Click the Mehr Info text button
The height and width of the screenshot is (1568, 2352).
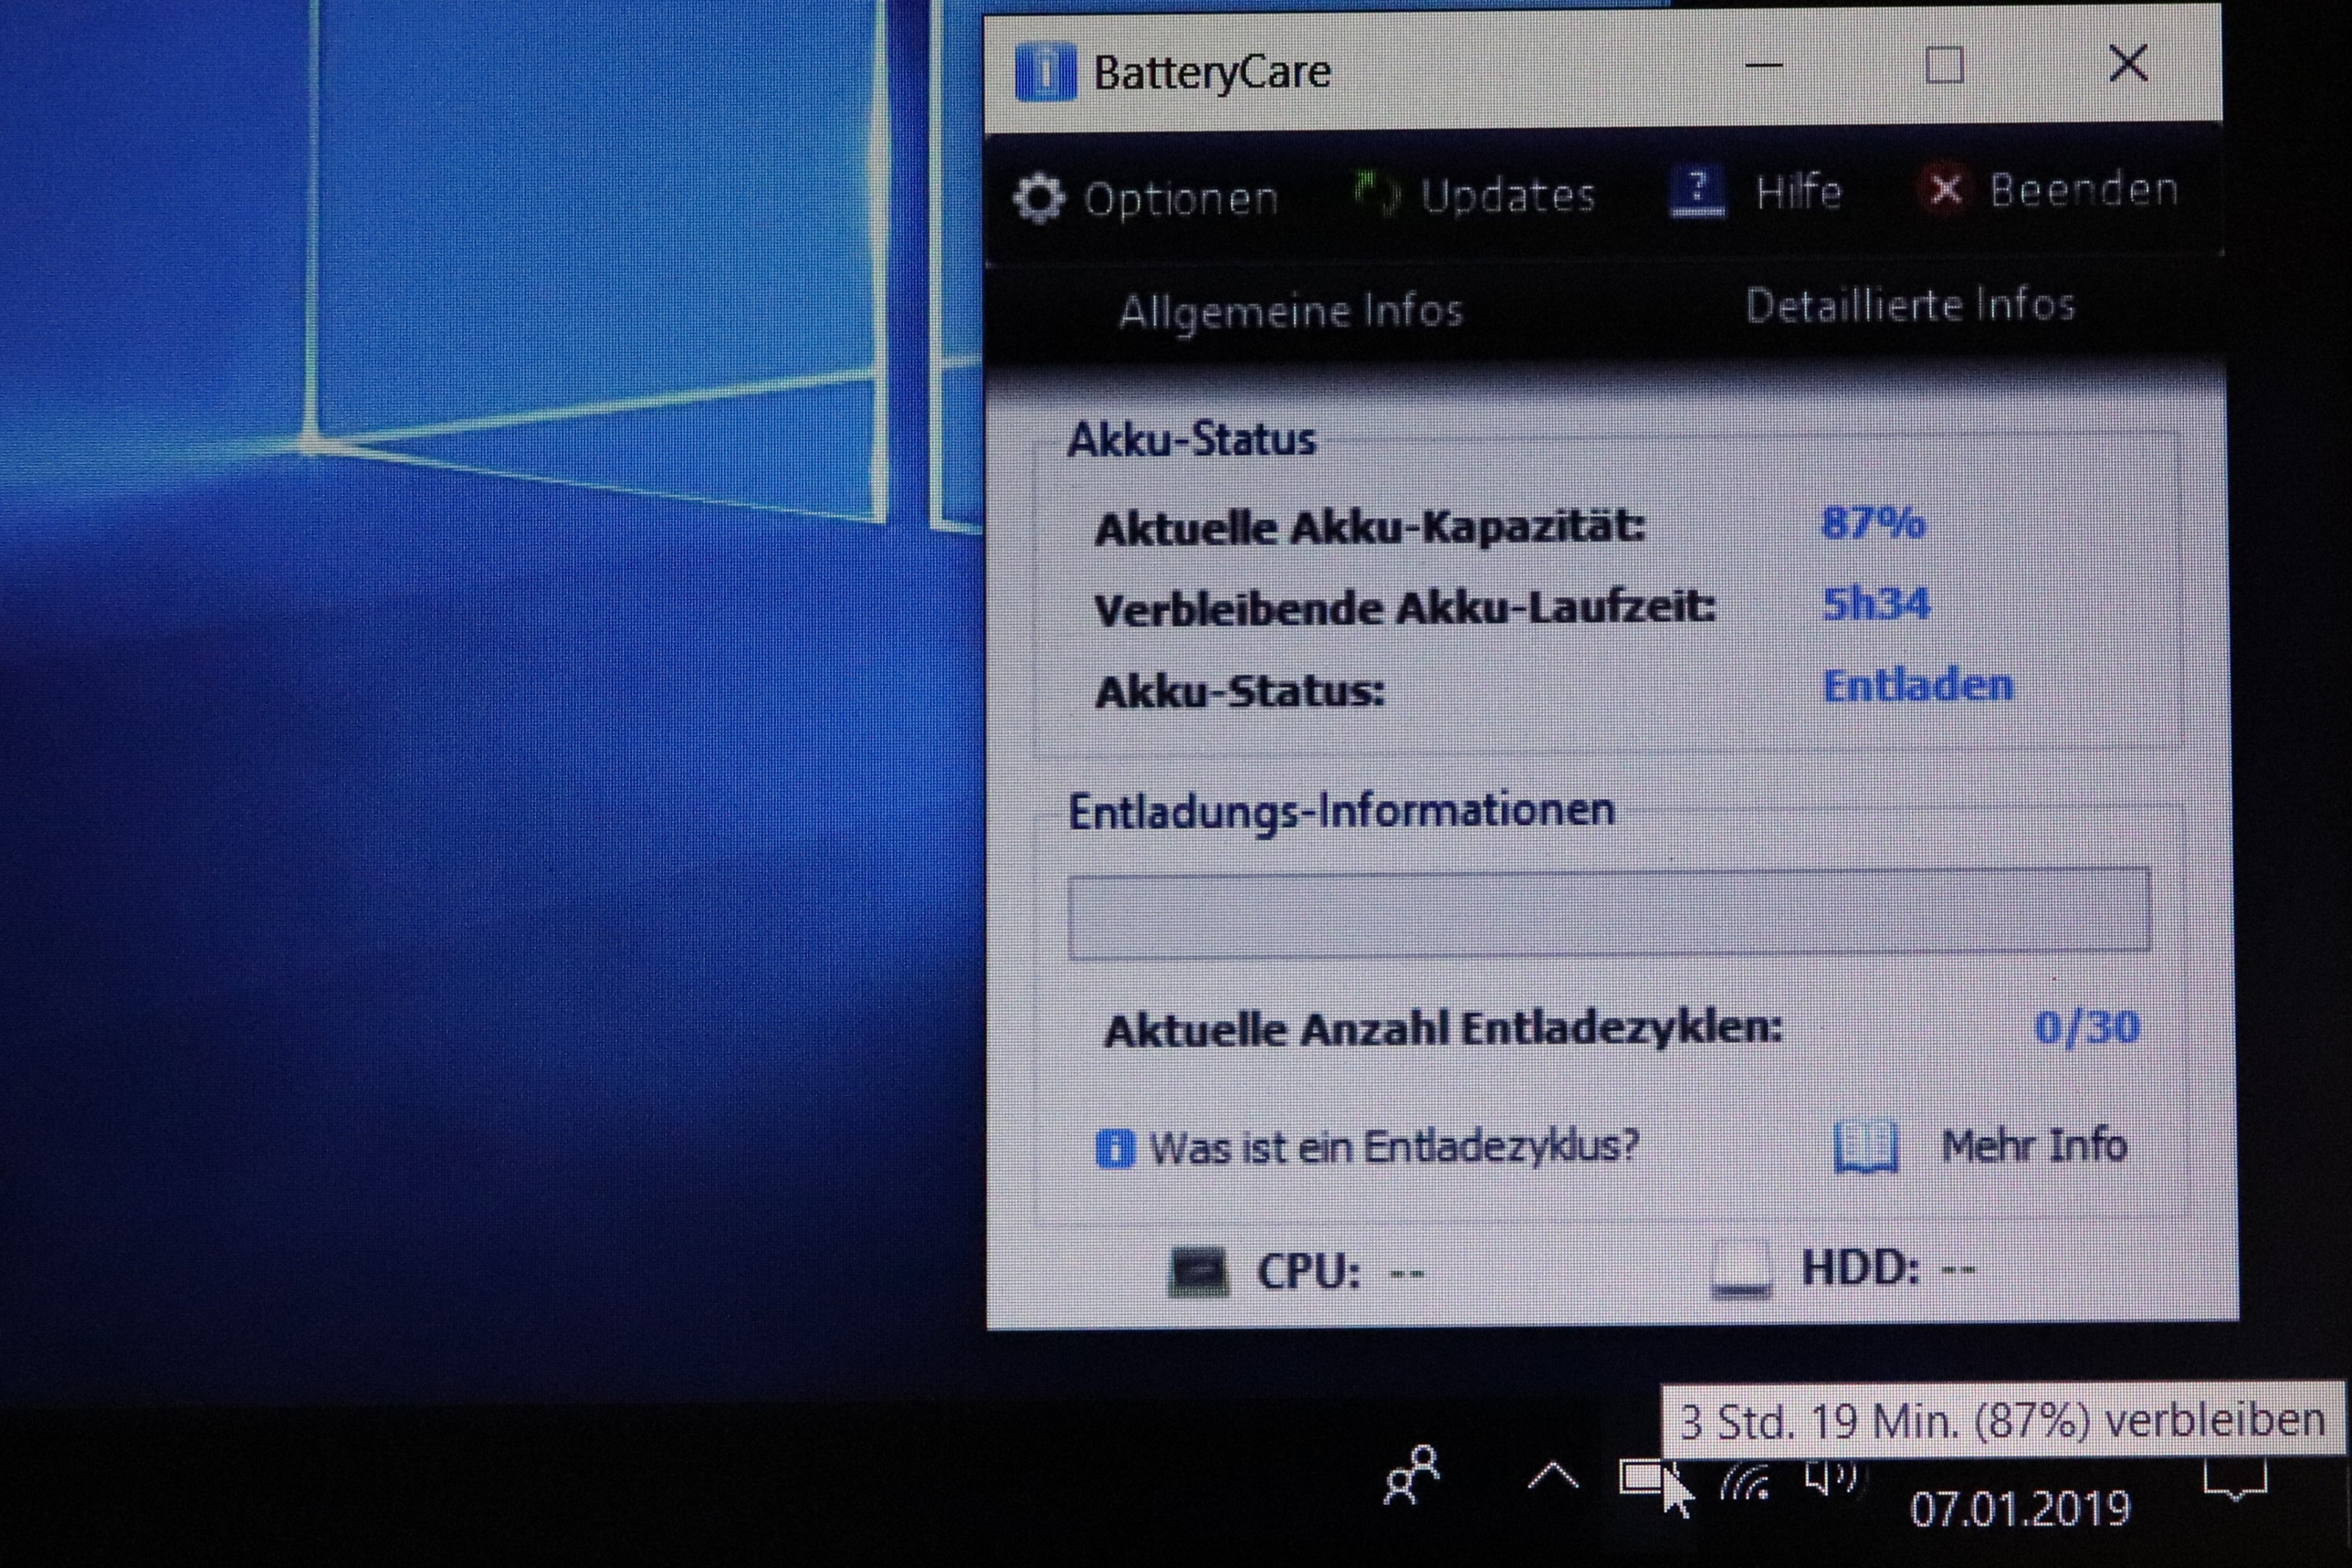point(2033,1145)
